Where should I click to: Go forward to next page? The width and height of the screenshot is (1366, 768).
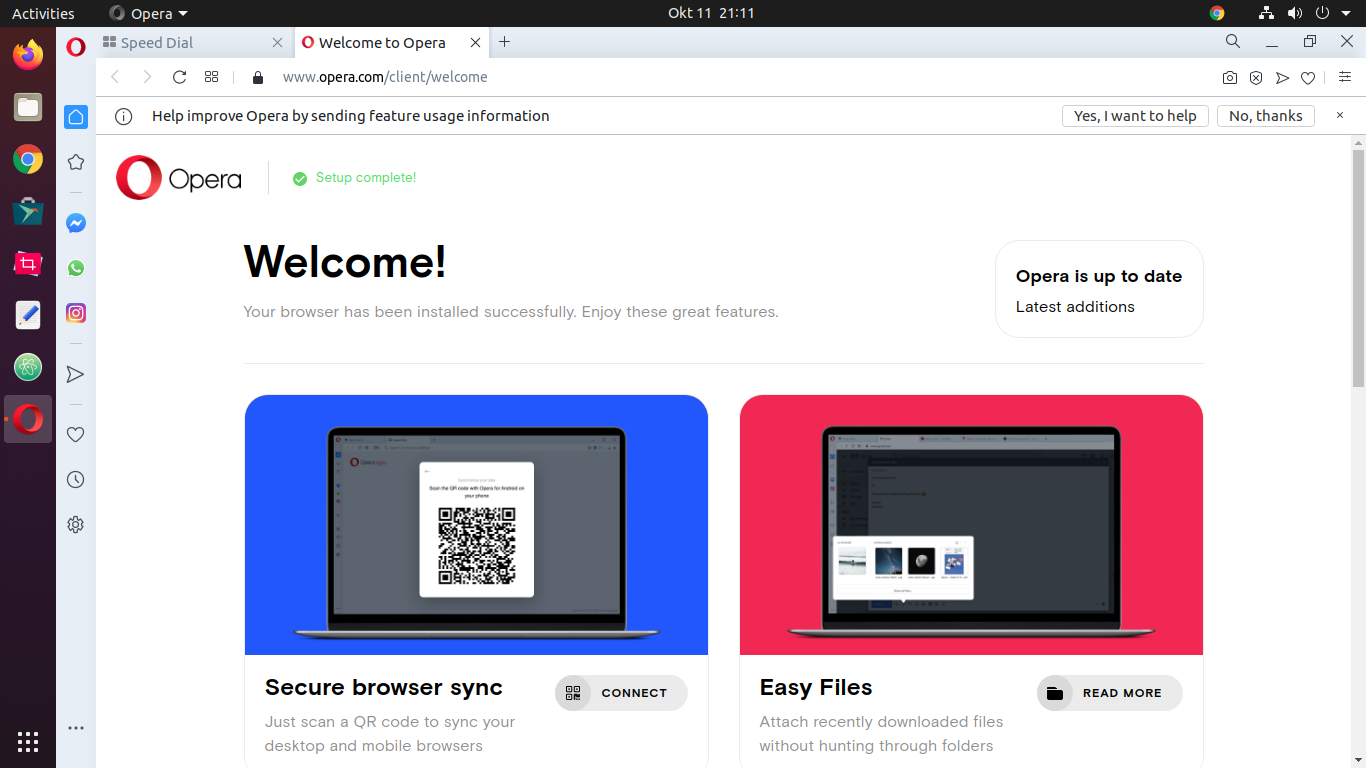[x=147, y=77]
